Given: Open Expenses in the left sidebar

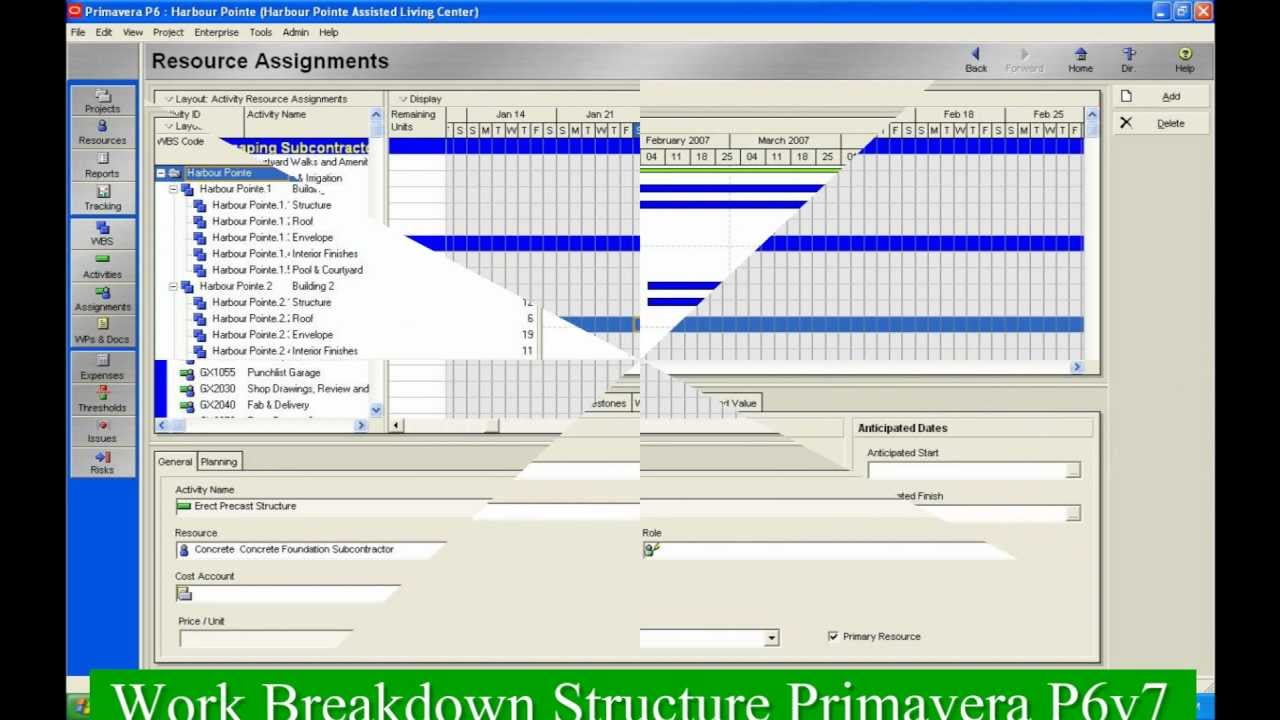Looking at the screenshot, I should coord(102,367).
